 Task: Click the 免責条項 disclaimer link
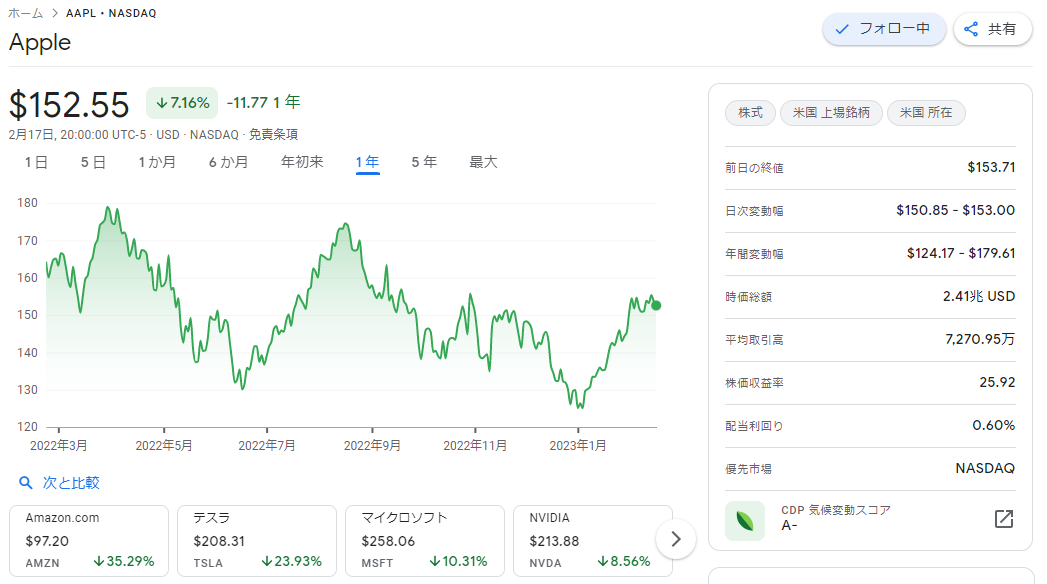273,135
